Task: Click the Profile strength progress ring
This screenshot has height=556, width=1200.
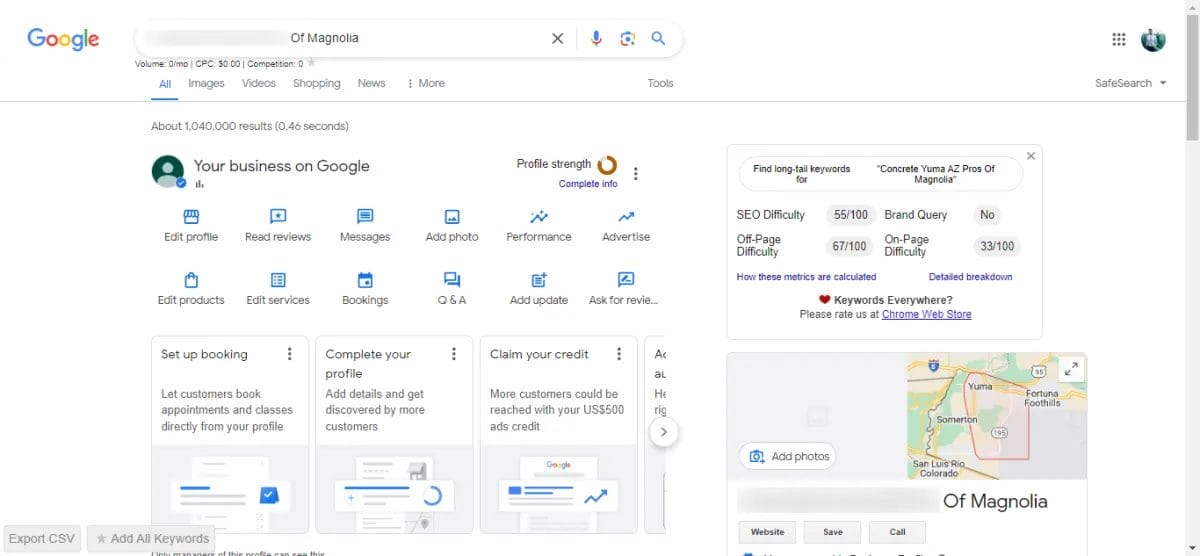Action: [607, 165]
